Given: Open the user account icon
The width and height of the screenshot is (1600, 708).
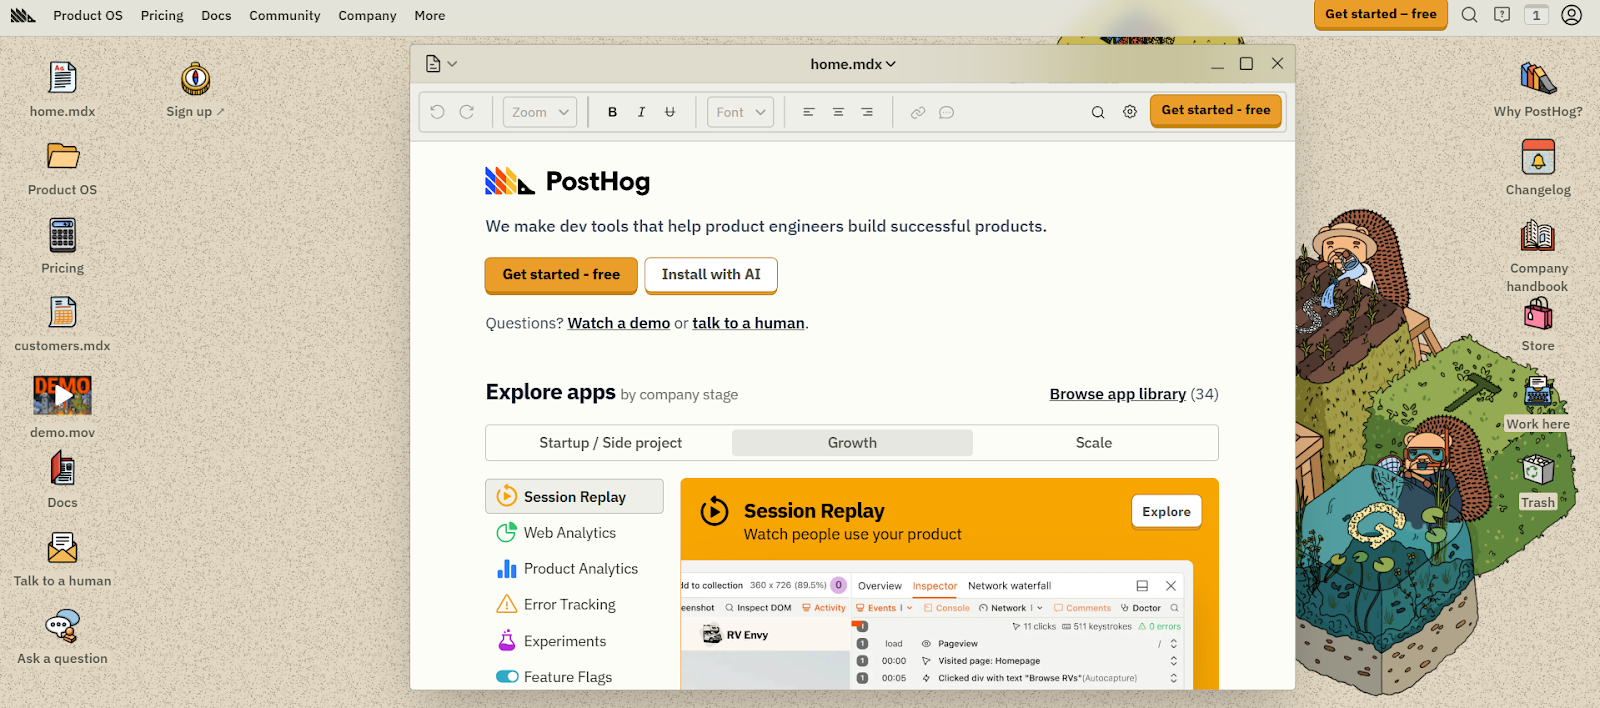Looking at the screenshot, I should (1572, 15).
